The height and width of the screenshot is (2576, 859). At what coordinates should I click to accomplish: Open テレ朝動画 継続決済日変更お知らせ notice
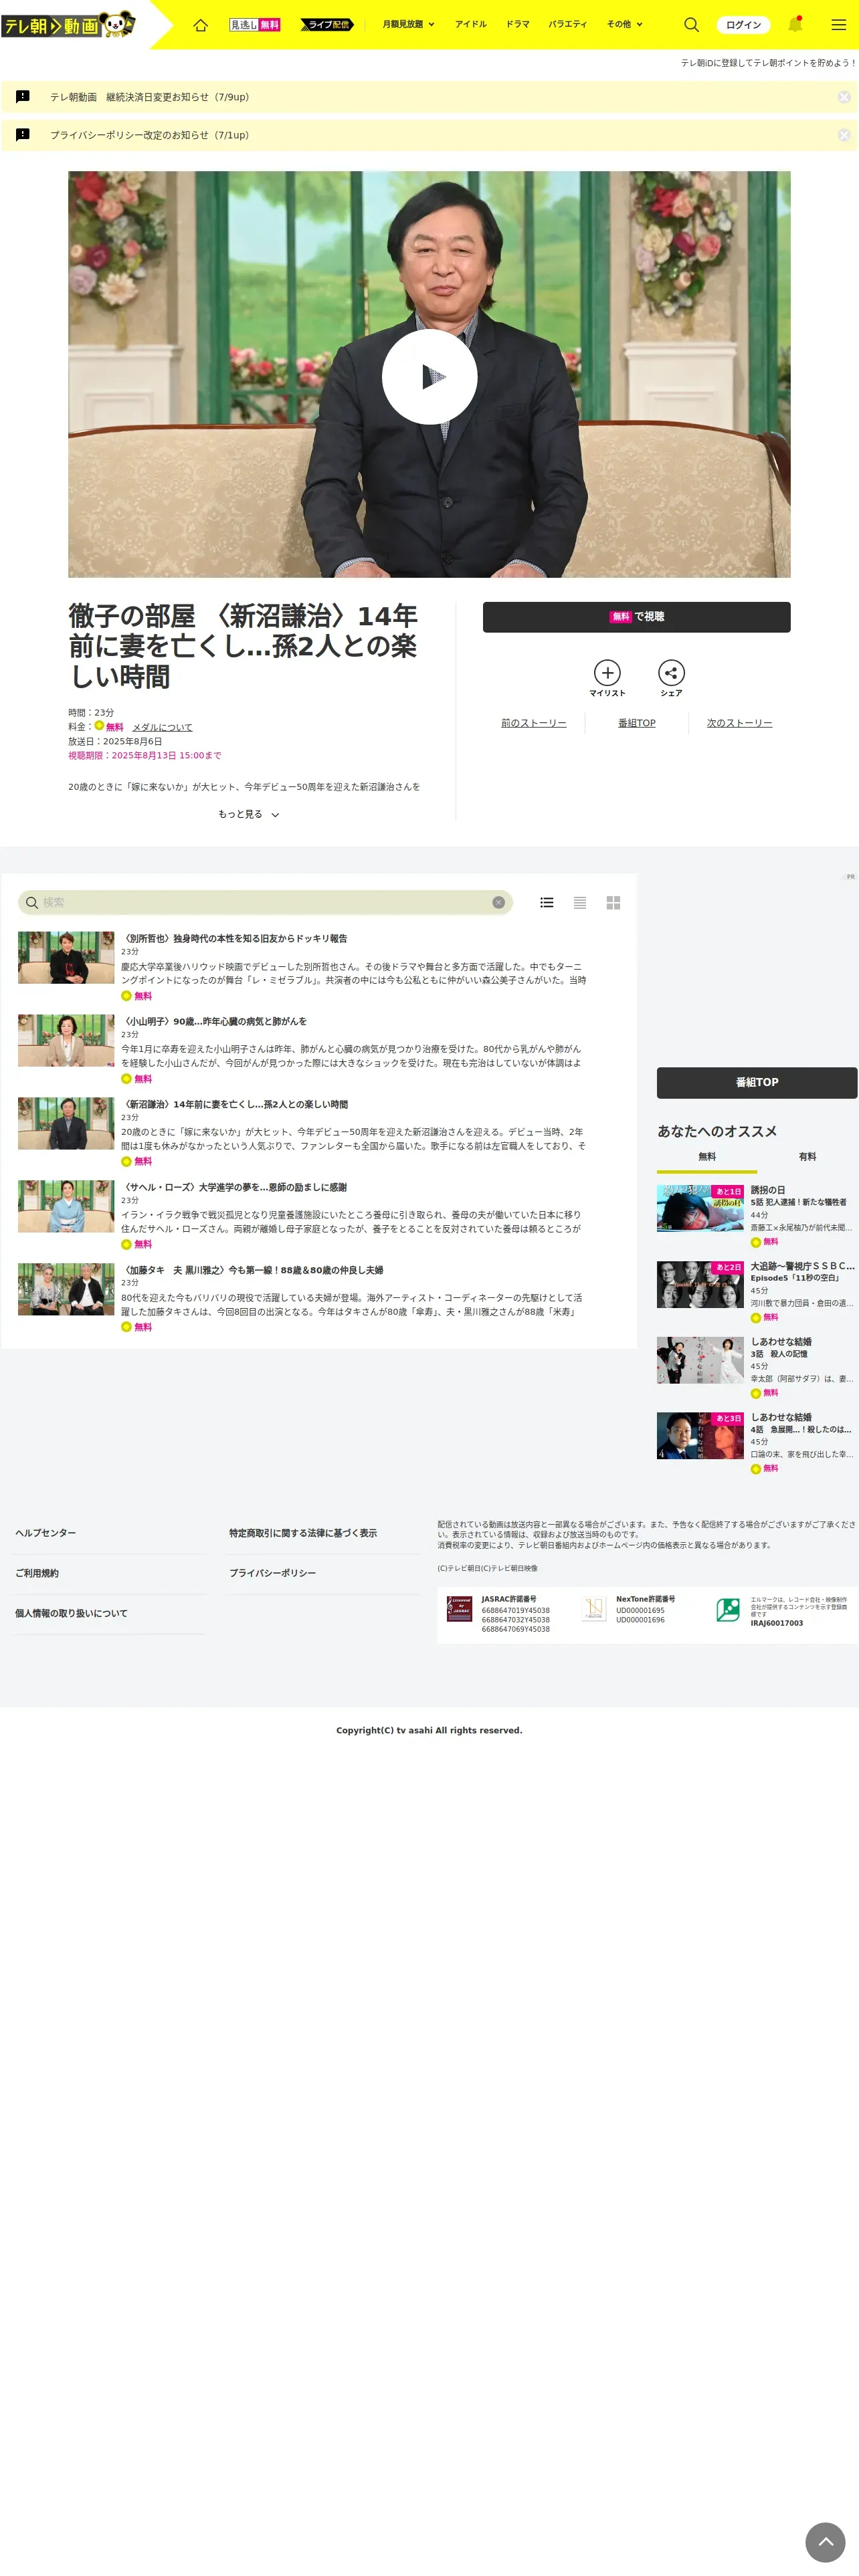coord(150,97)
